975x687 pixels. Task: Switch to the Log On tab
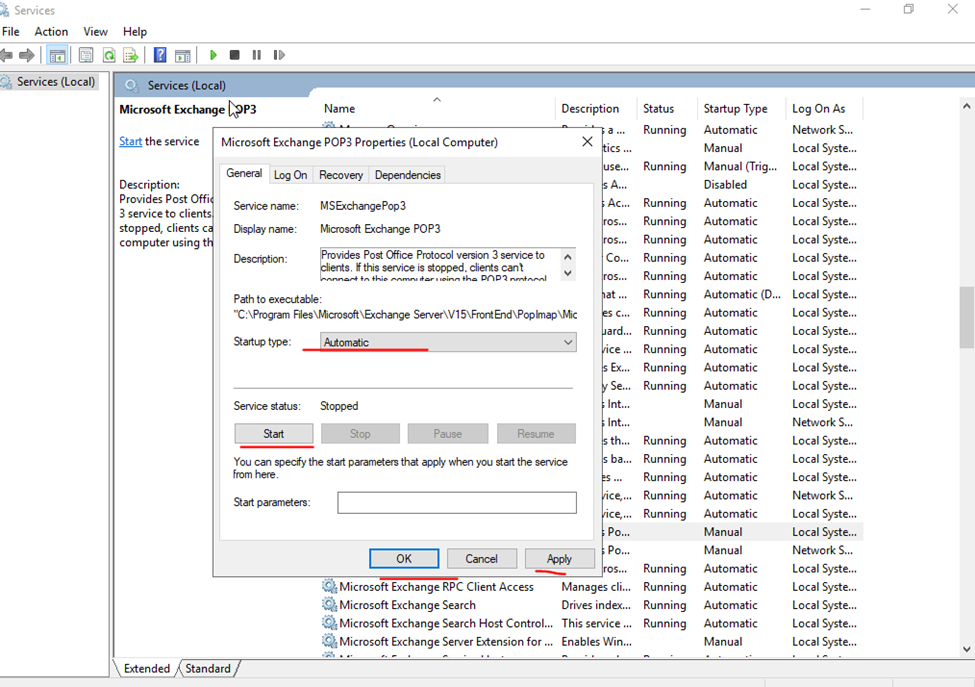click(291, 175)
